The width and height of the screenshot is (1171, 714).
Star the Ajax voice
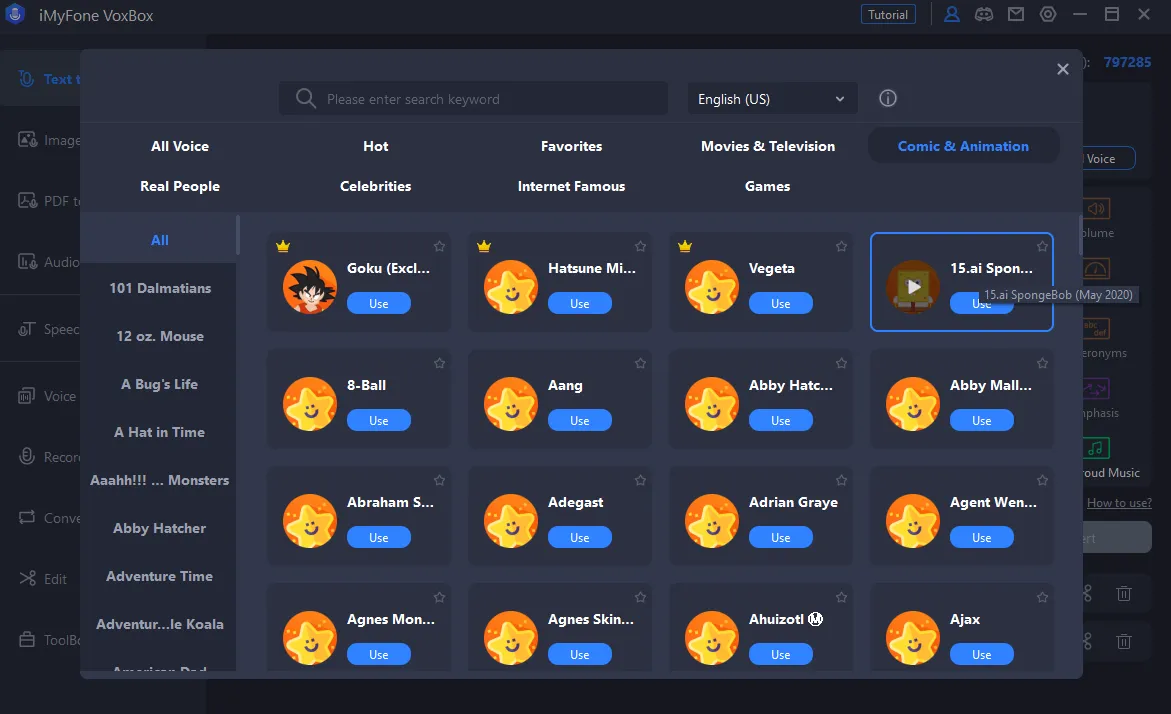pos(1043,597)
